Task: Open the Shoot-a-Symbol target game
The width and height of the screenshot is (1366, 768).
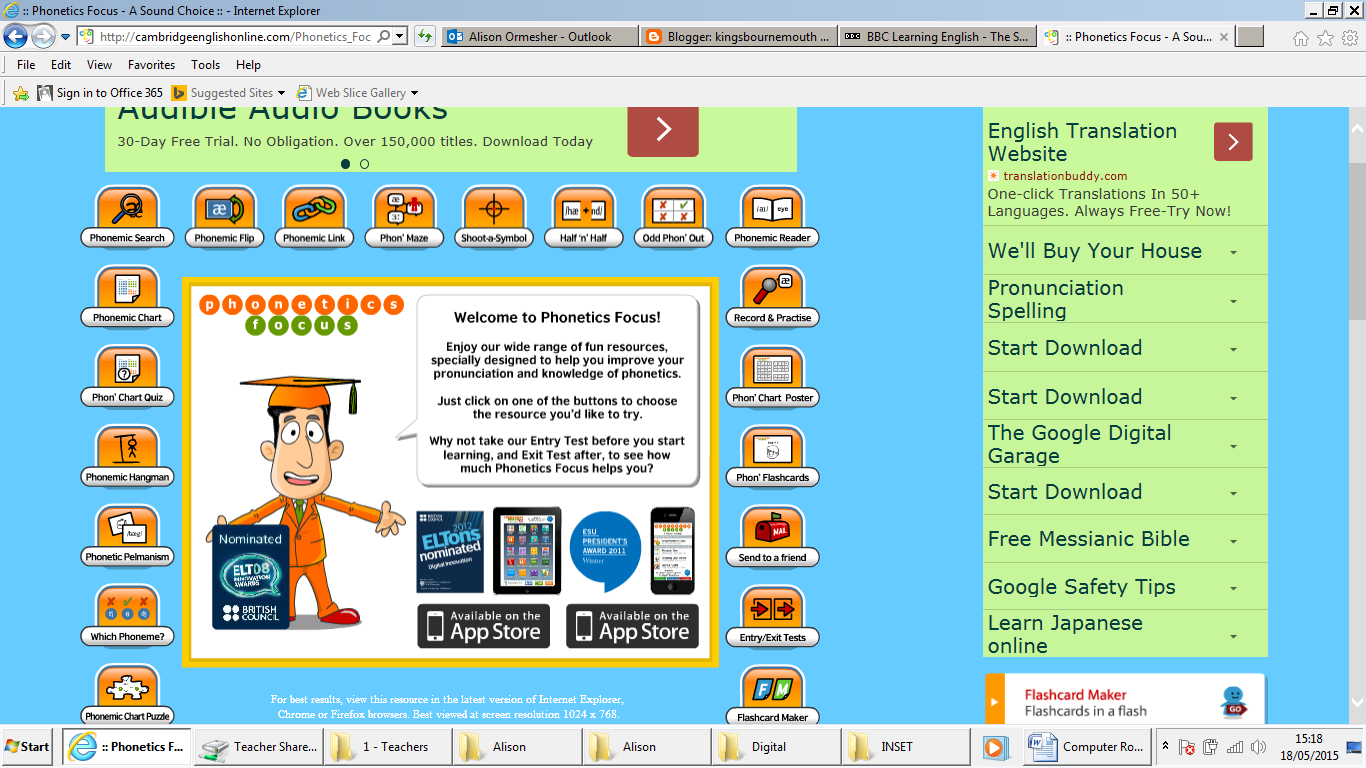Action: coord(493,217)
